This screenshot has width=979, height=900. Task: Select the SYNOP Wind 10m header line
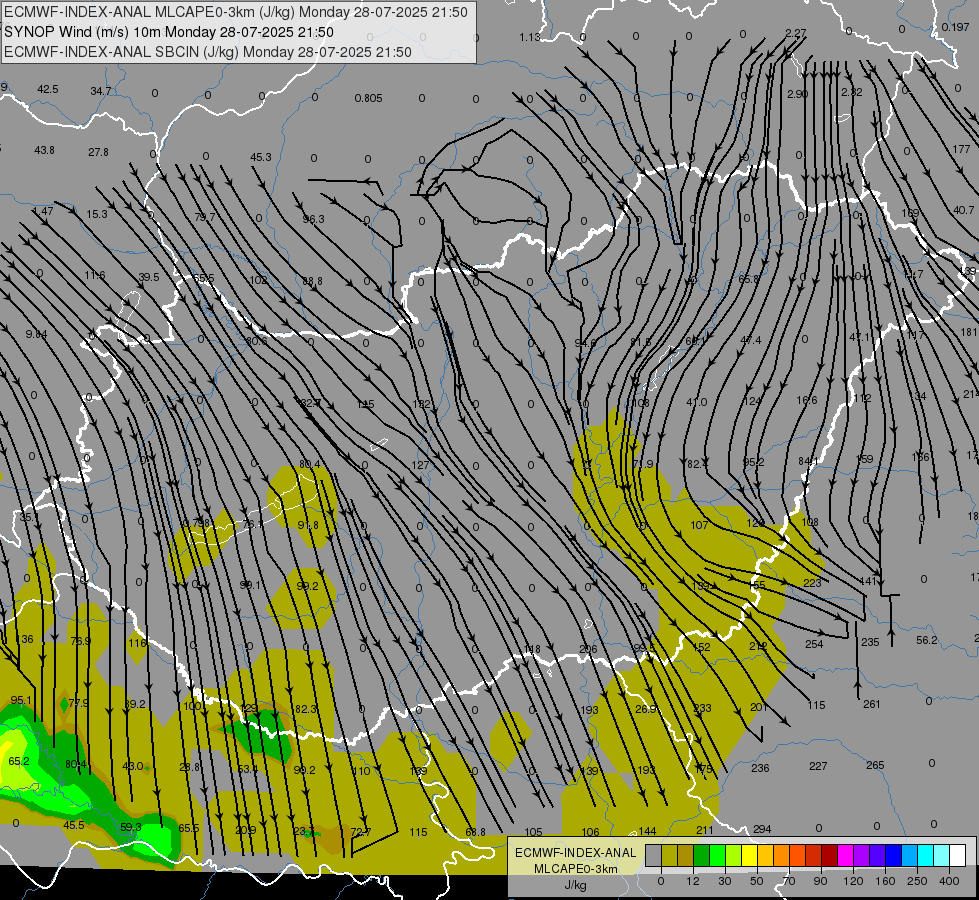[169, 32]
